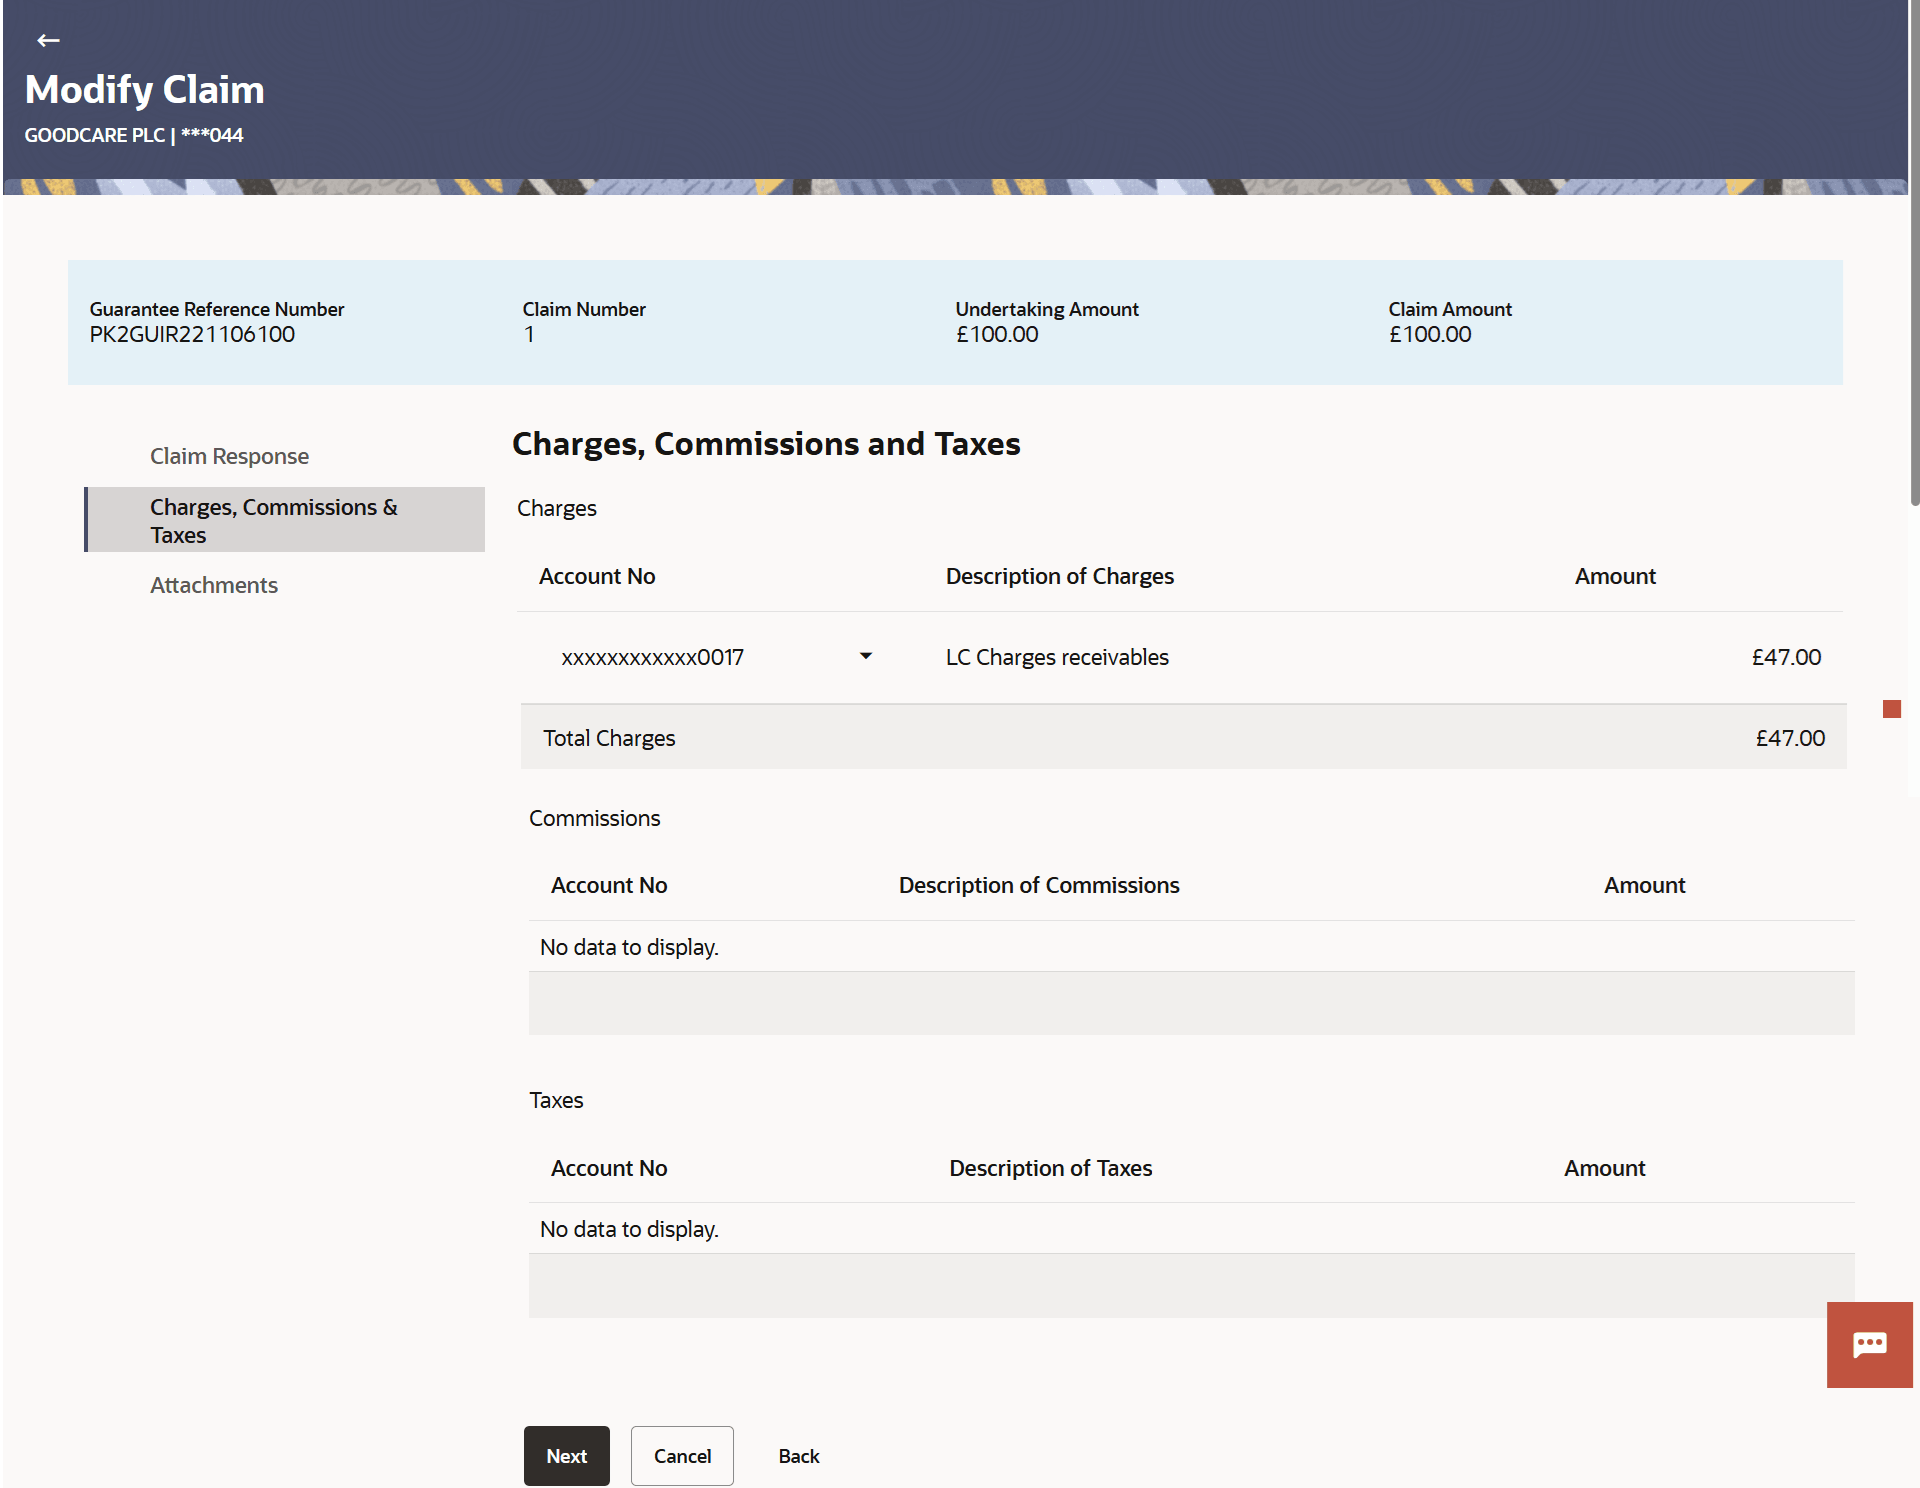
Task: Select Charges, Commissions & Taxes section
Action: click(273, 520)
